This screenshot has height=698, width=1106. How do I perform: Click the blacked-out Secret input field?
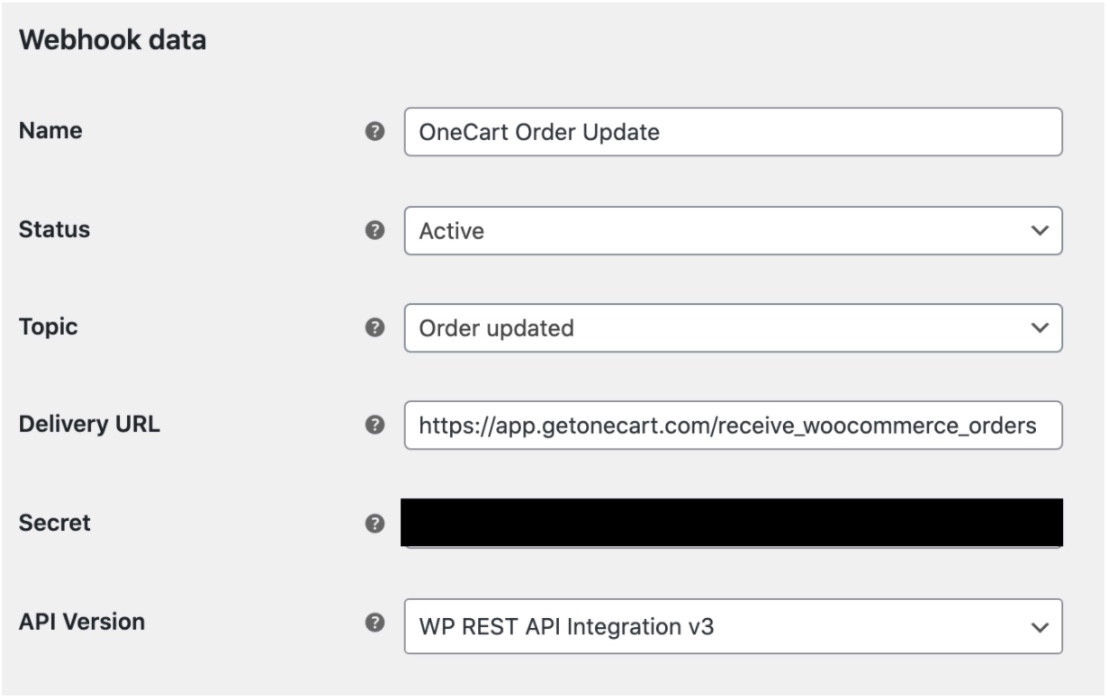(732, 523)
